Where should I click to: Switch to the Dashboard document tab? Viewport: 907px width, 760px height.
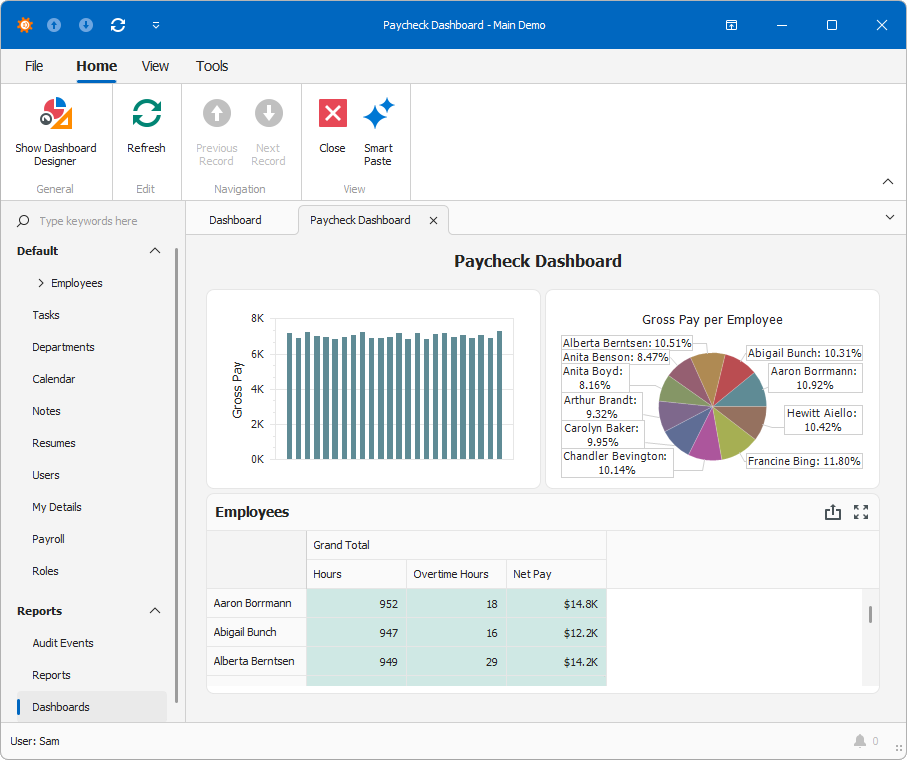coord(235,220)
